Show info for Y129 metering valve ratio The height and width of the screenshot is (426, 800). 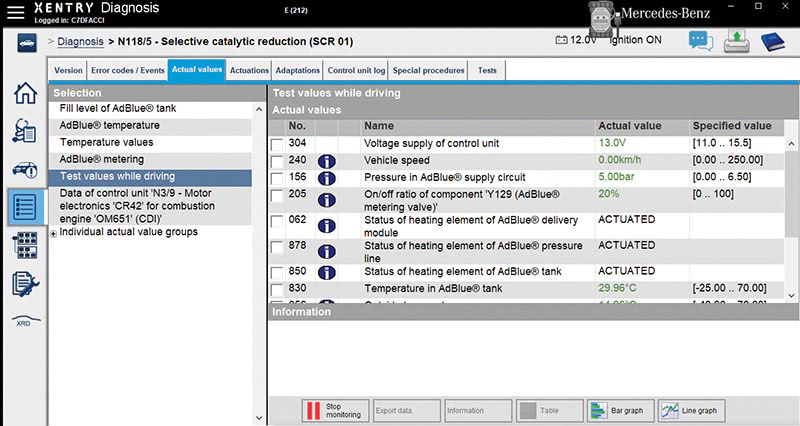pyautogui.click(x=327, y=200)
